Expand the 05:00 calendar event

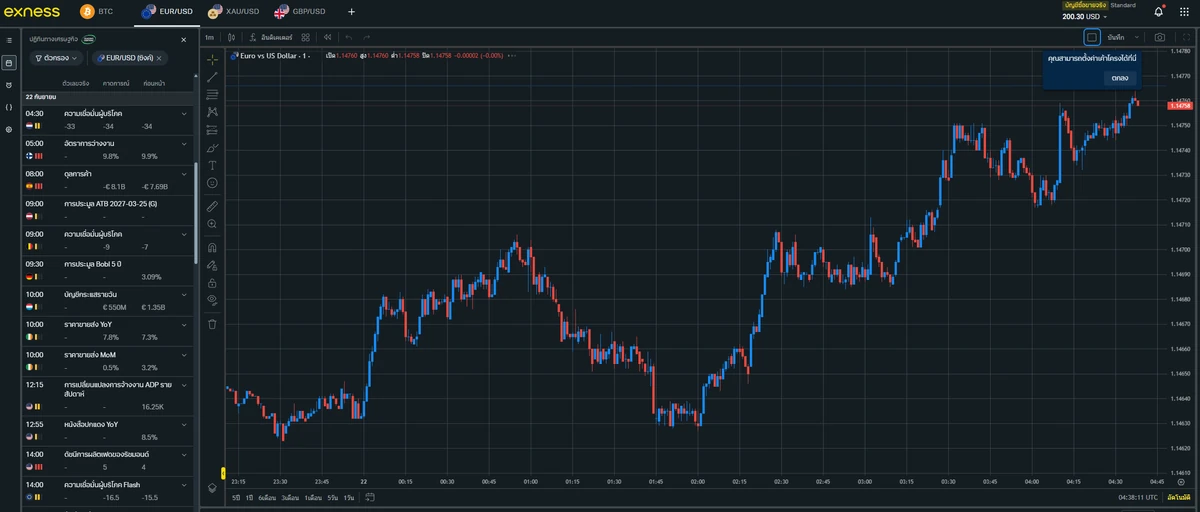coord(184,144)
